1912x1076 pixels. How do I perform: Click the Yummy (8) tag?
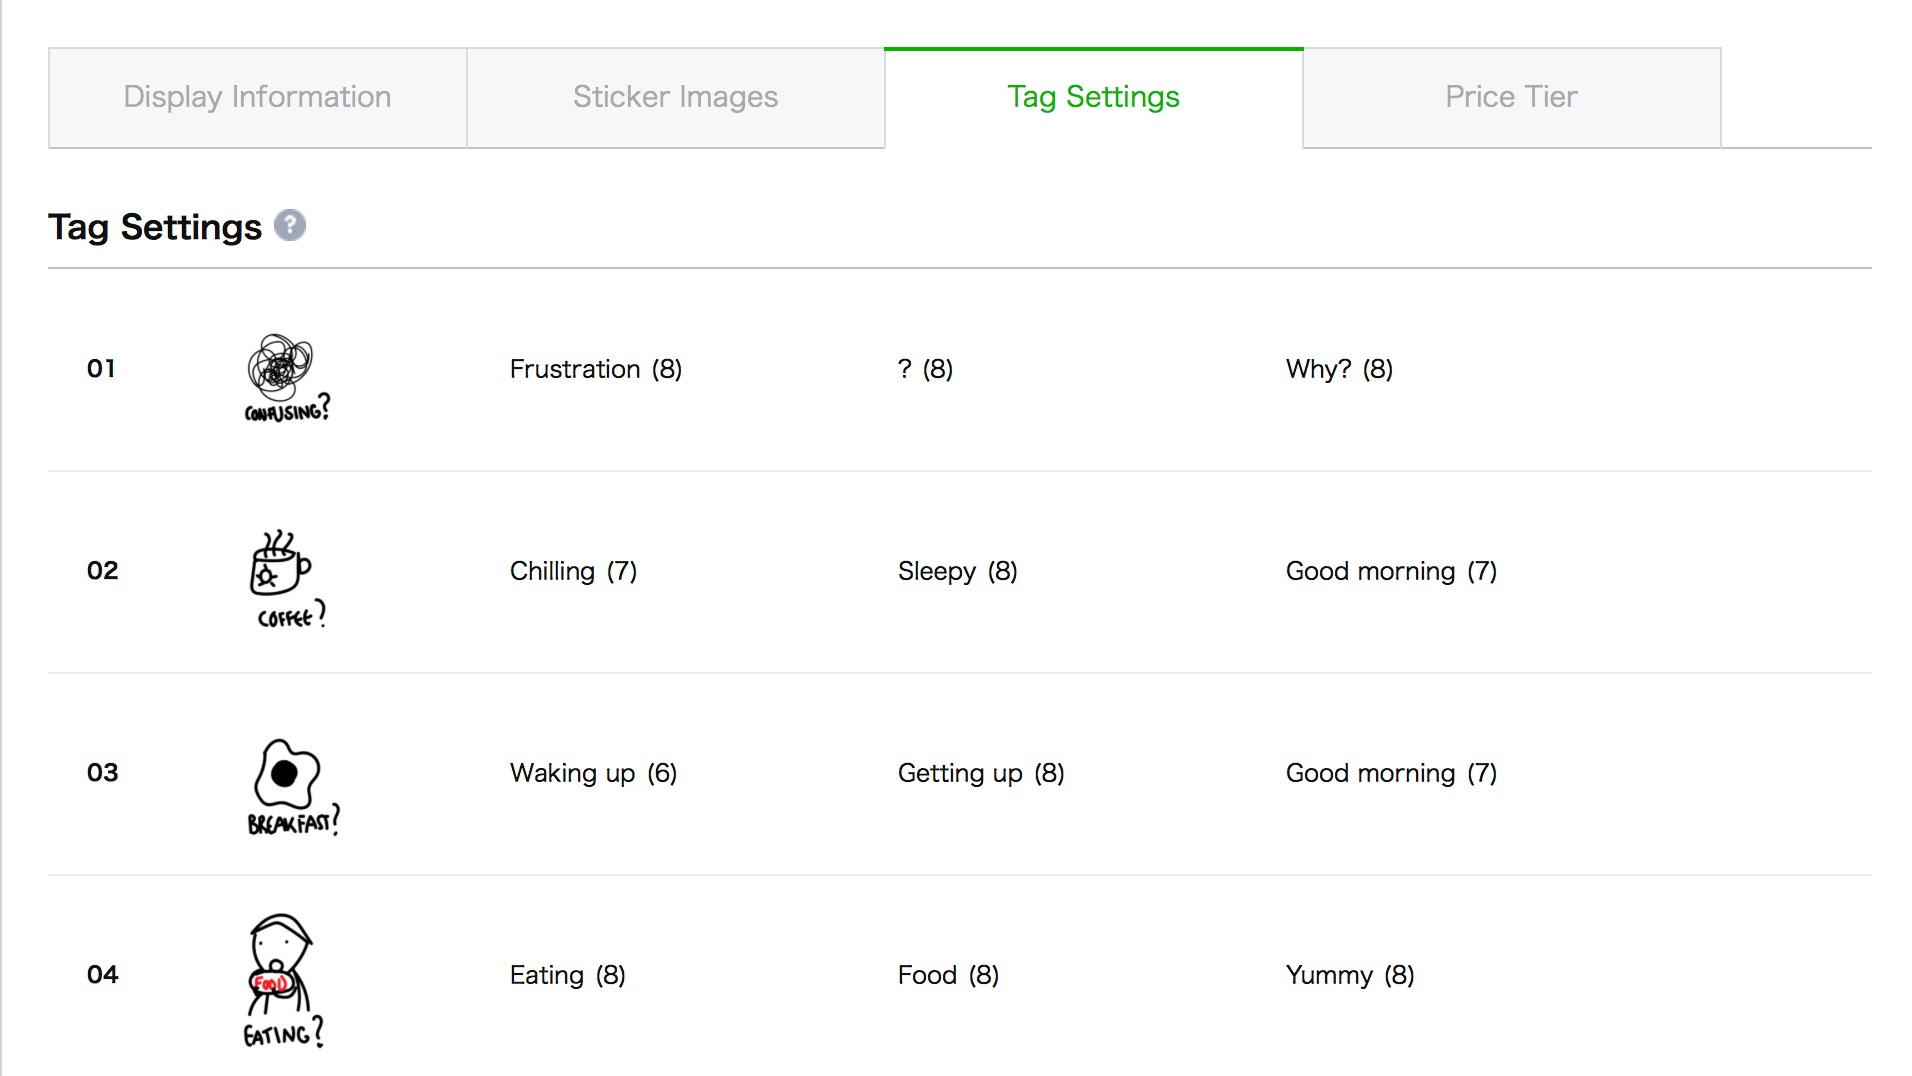1350,975
